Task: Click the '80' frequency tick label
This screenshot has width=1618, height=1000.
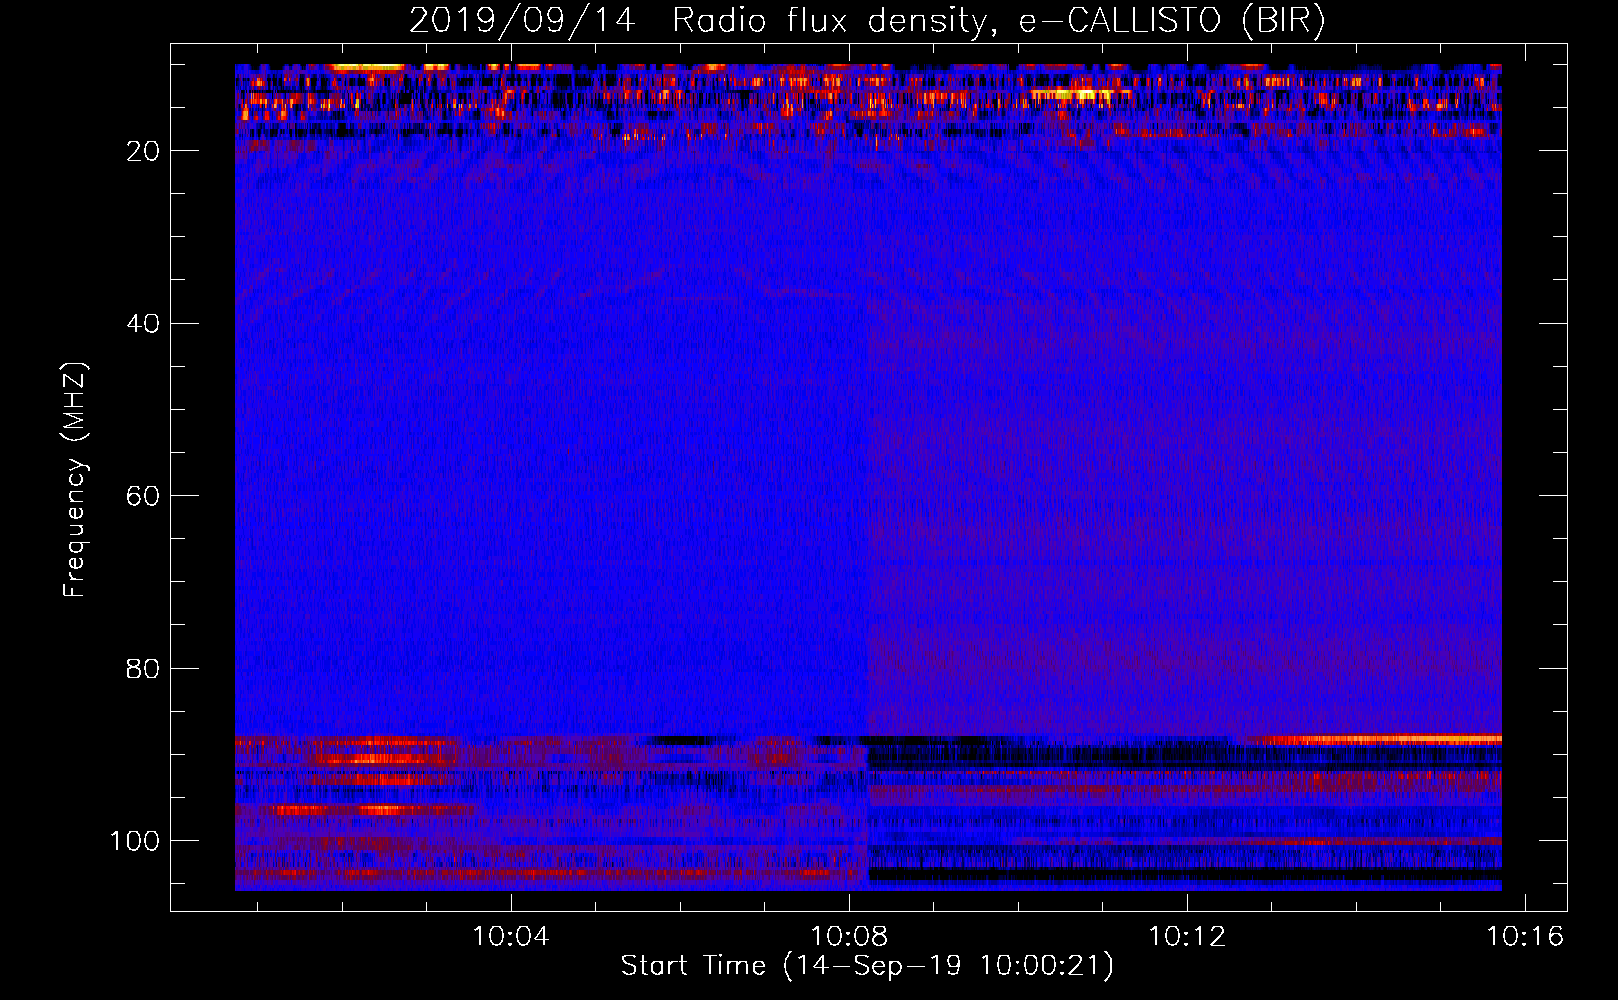Action: (x=144, y=669)
